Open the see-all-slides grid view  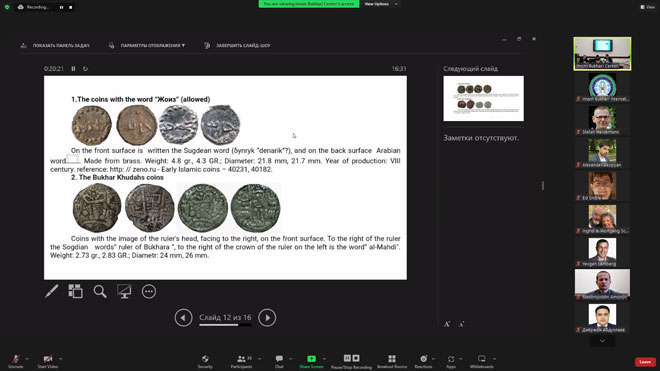[75, 291]
